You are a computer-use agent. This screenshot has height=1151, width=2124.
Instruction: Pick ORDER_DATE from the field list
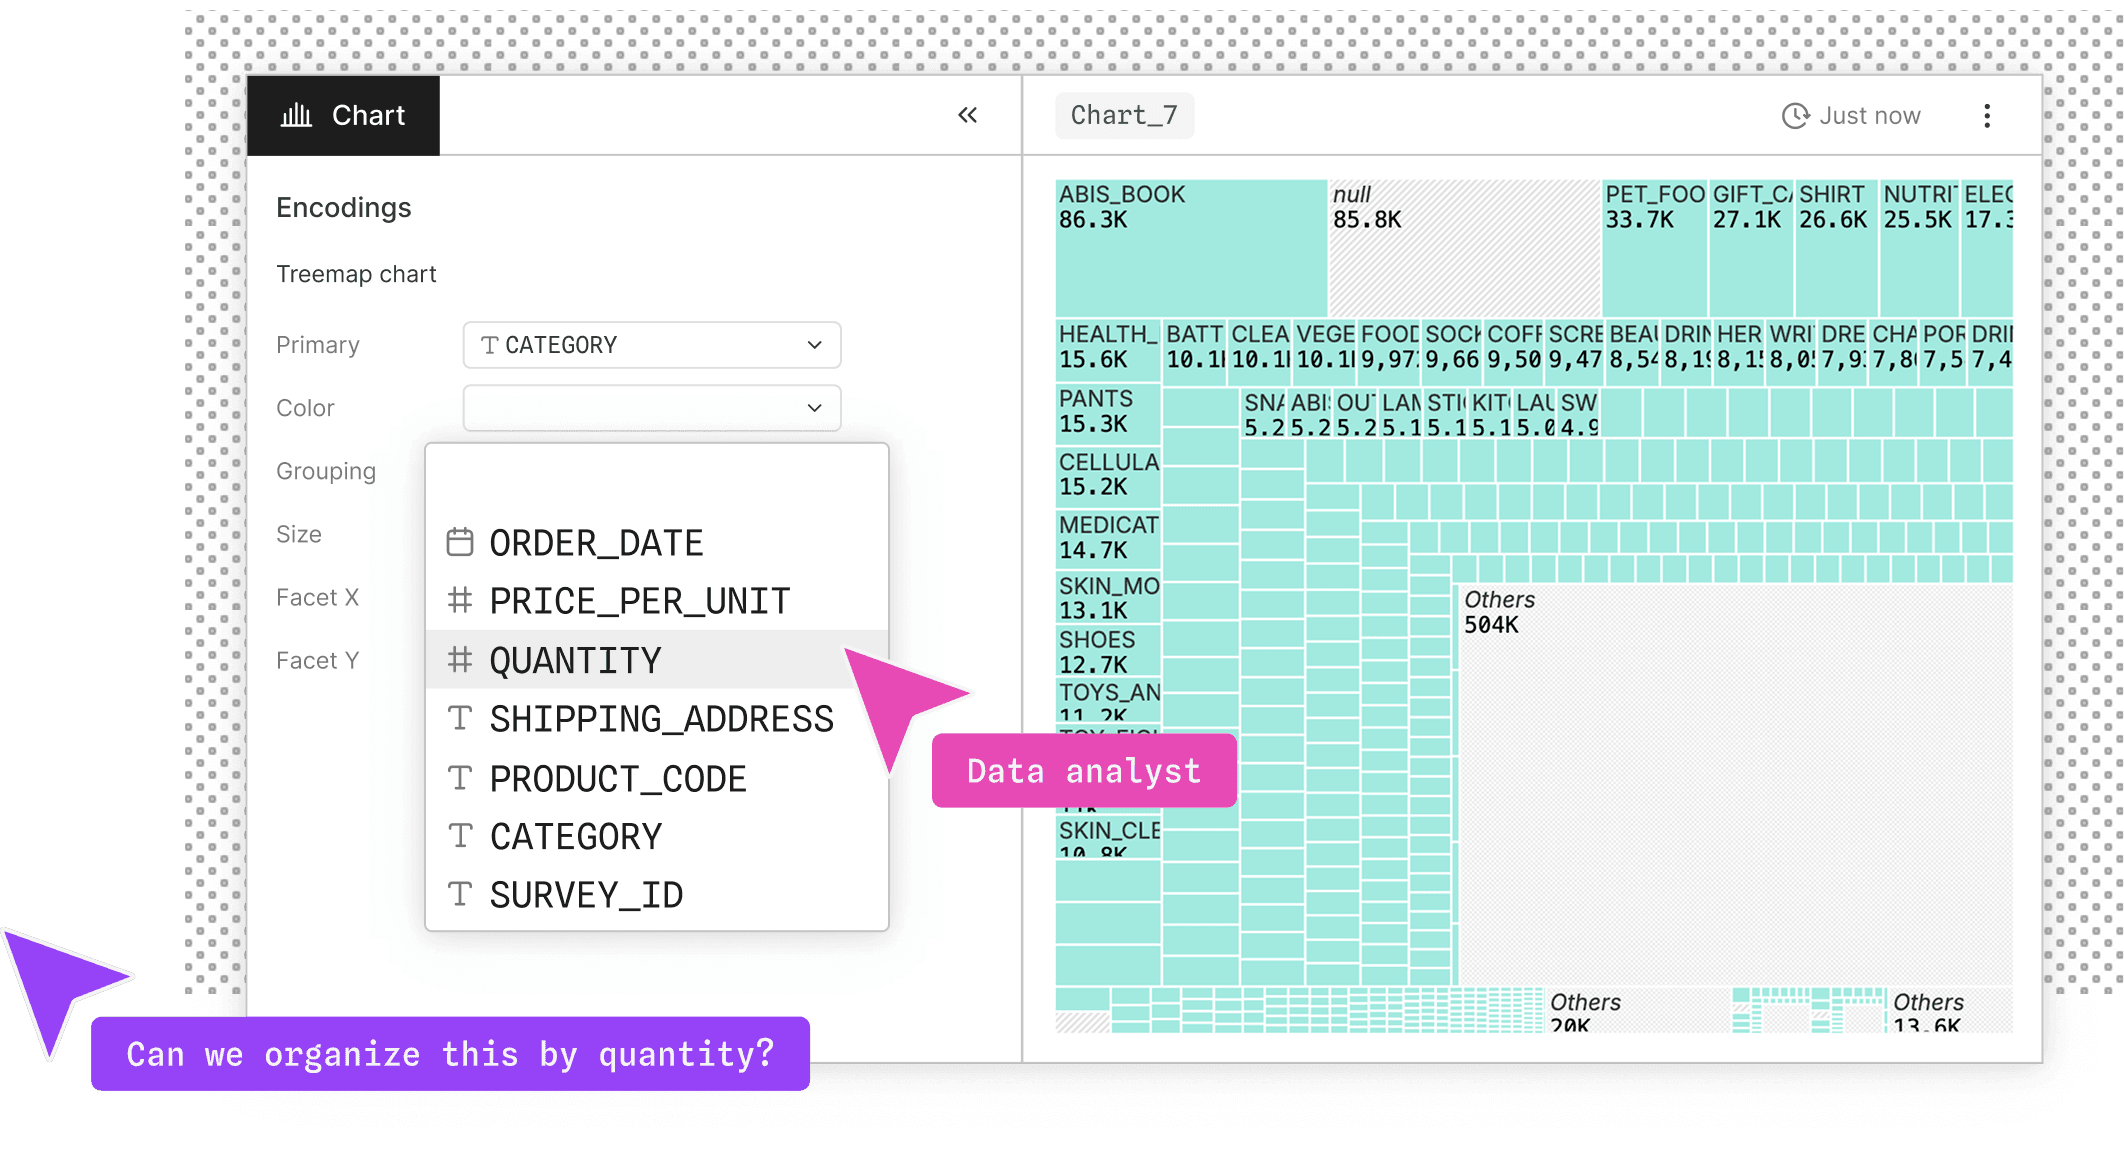[596, 542]
